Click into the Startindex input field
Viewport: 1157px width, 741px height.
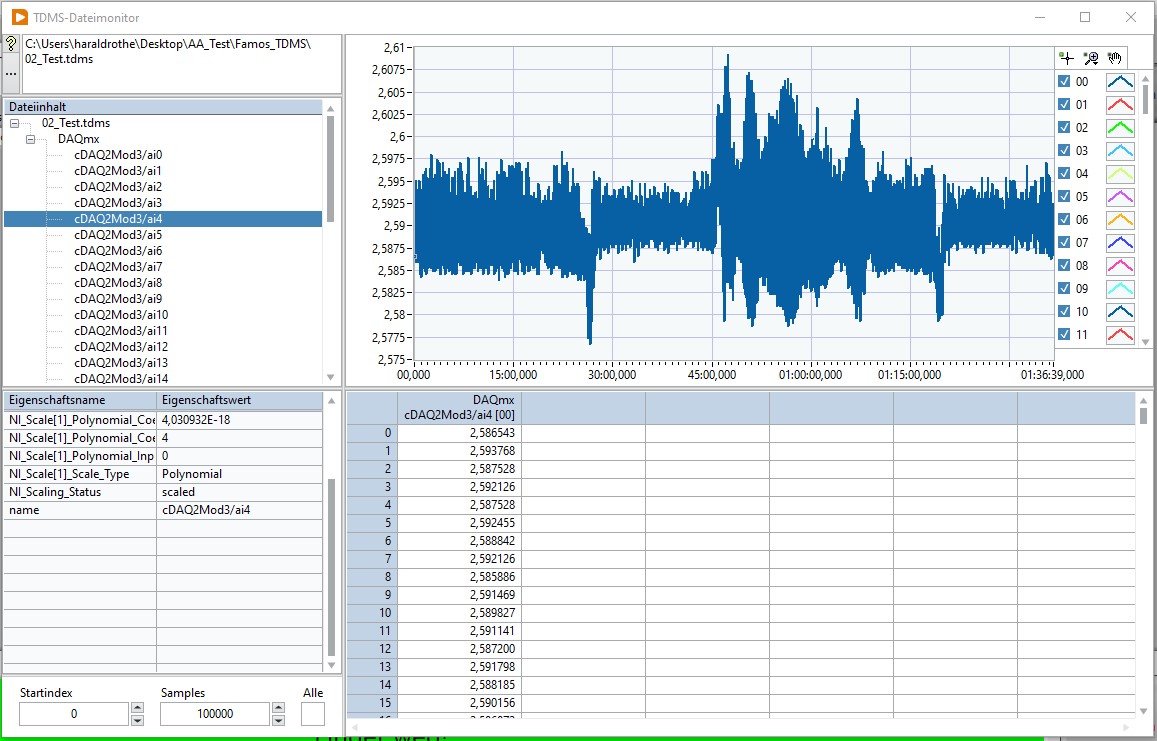[73, 714]
